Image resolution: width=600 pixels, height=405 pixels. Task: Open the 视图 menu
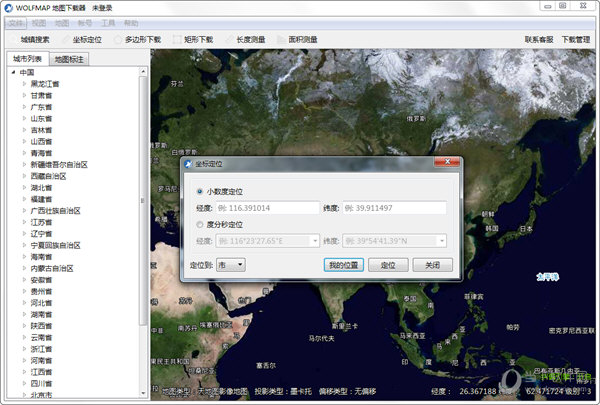click(39, 23)
